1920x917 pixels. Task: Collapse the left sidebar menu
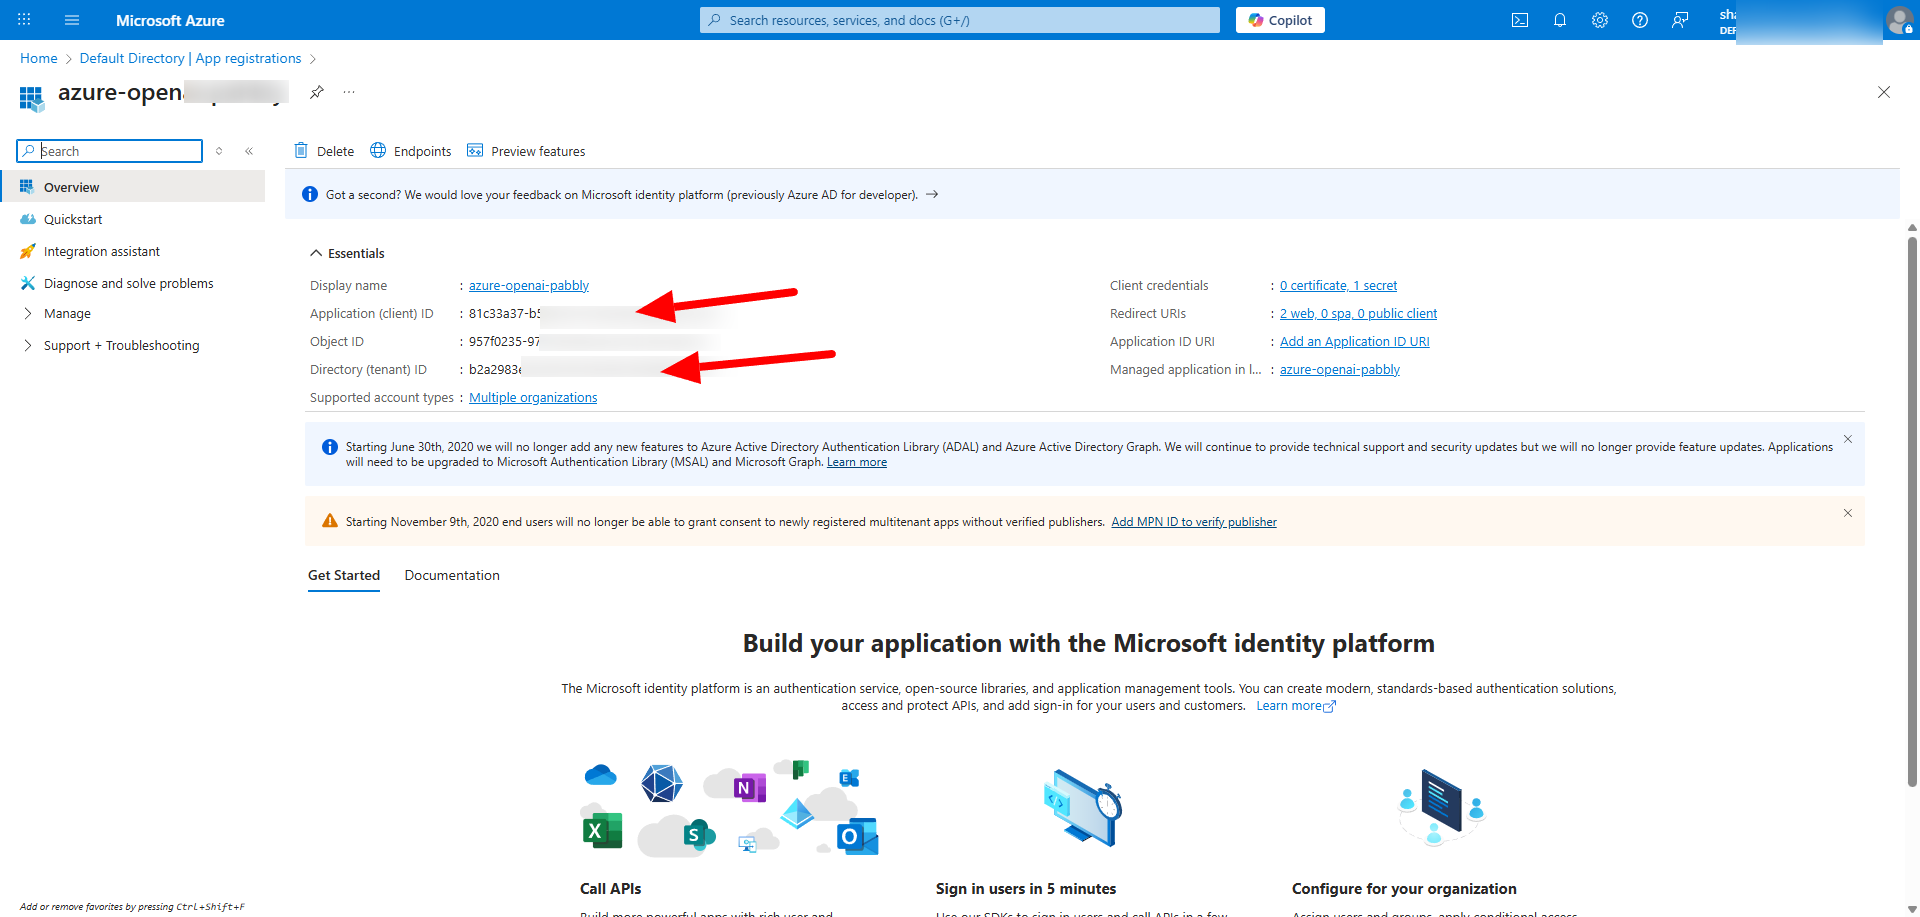pos(249,151)
